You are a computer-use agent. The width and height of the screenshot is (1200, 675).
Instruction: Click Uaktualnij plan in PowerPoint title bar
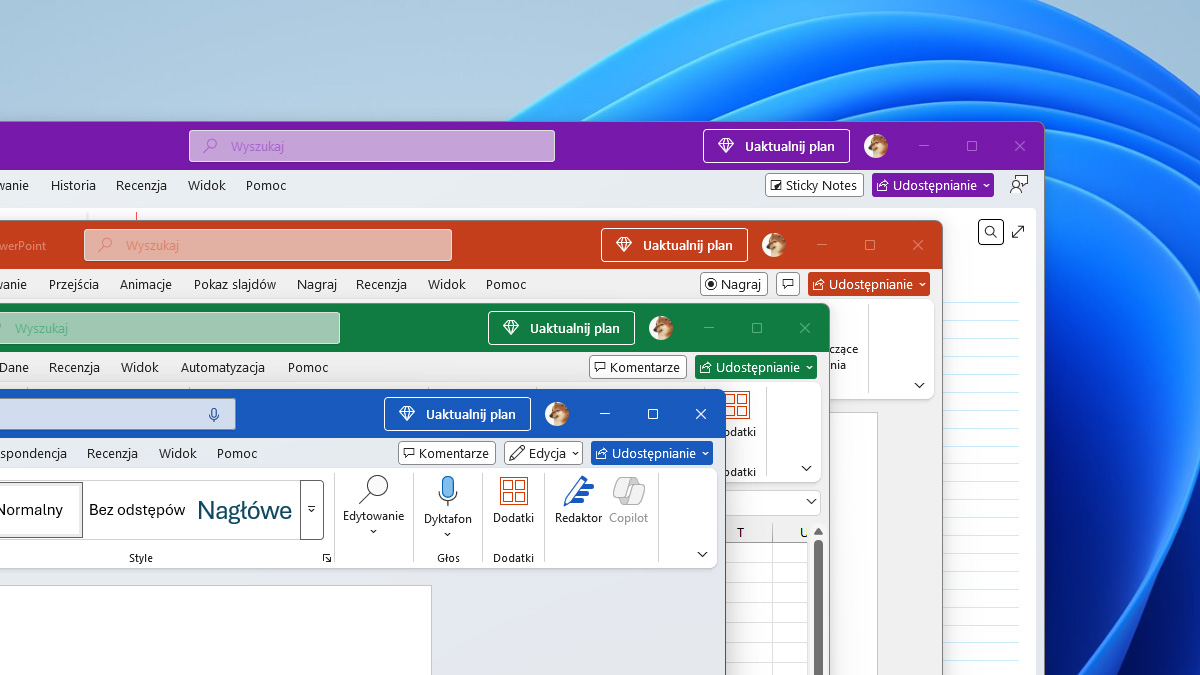pos(674,245)
